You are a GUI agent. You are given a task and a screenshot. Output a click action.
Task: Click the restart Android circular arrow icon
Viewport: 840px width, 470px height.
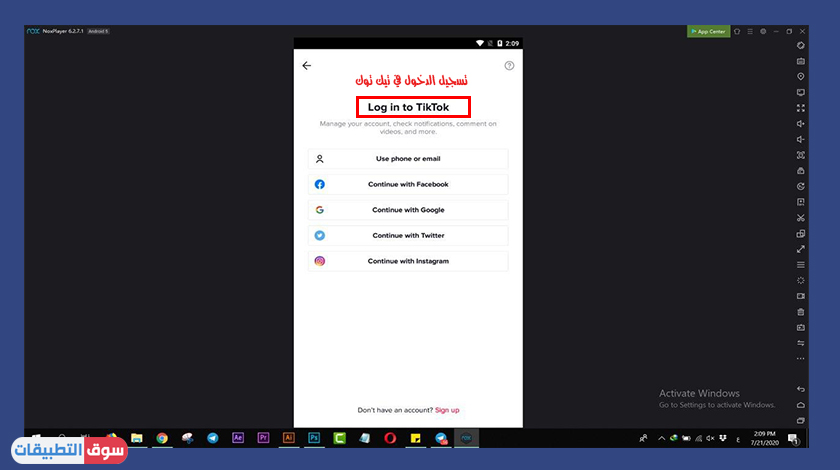pos(800,186)
